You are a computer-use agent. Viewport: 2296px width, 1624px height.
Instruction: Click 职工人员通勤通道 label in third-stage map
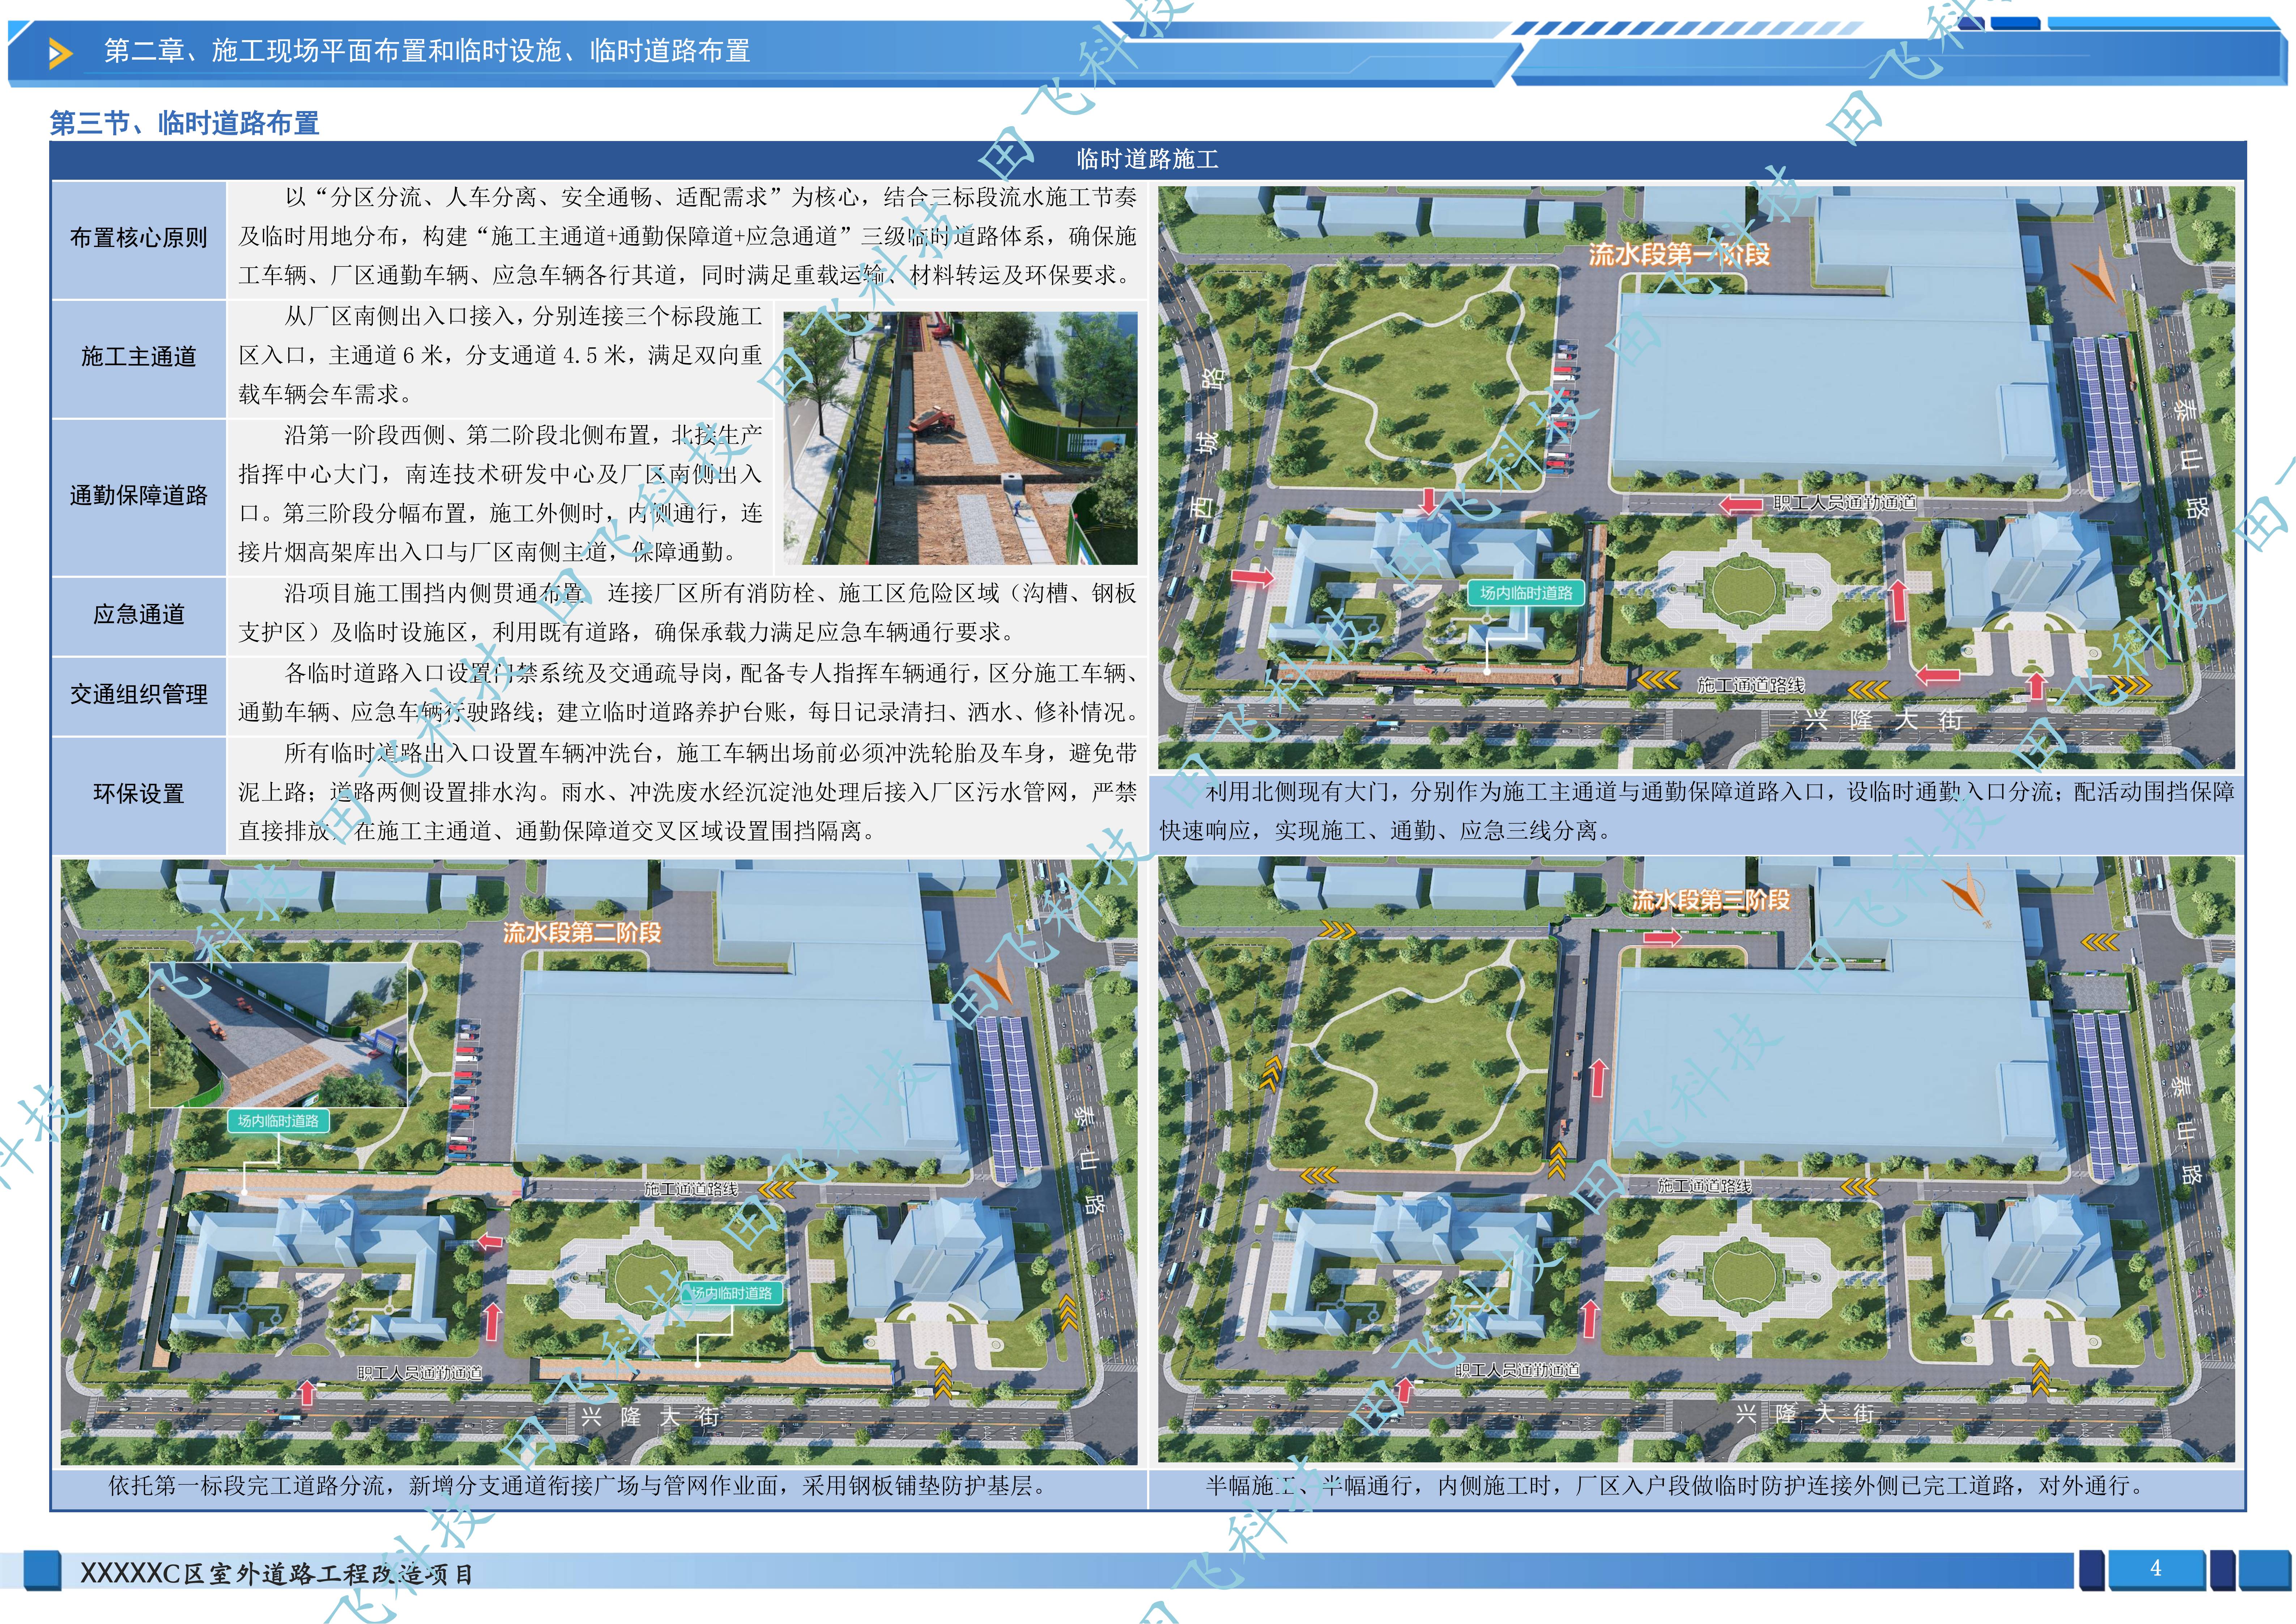pos(1518,1370)
